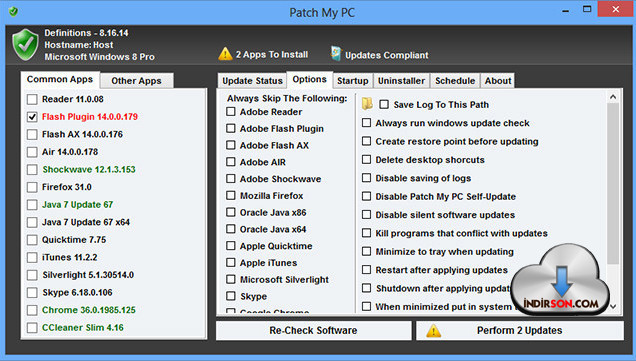The image size is (636, 361).
Task: Enable skip for Adobe Flash Plugin
Action: point(231,128)
